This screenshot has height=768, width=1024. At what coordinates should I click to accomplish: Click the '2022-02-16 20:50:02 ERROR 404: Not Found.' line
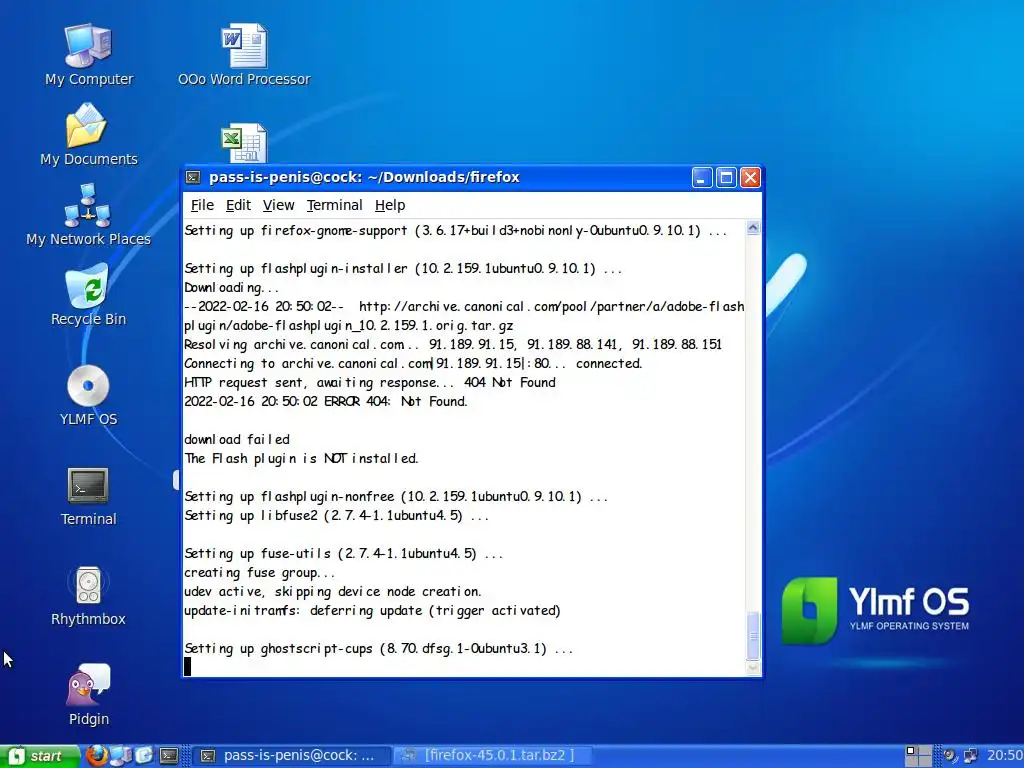[326, 401]
